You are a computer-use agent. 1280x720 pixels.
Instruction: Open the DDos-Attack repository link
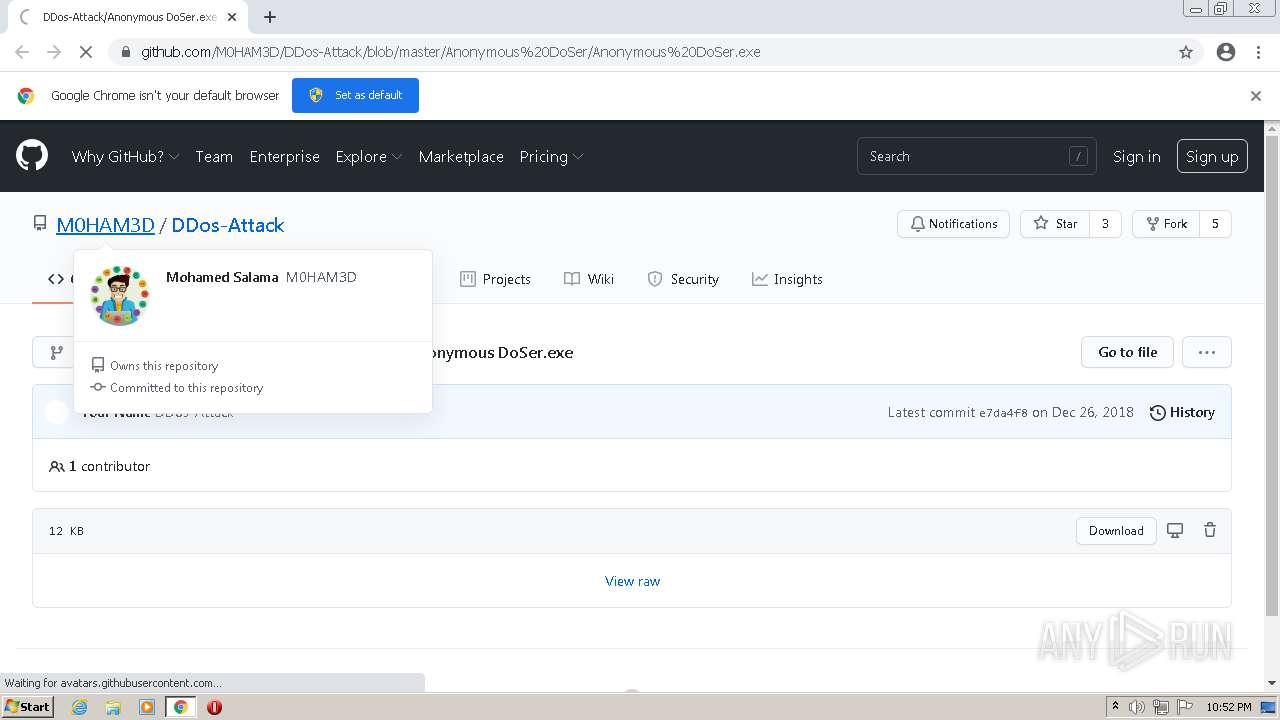pos(228,225)
